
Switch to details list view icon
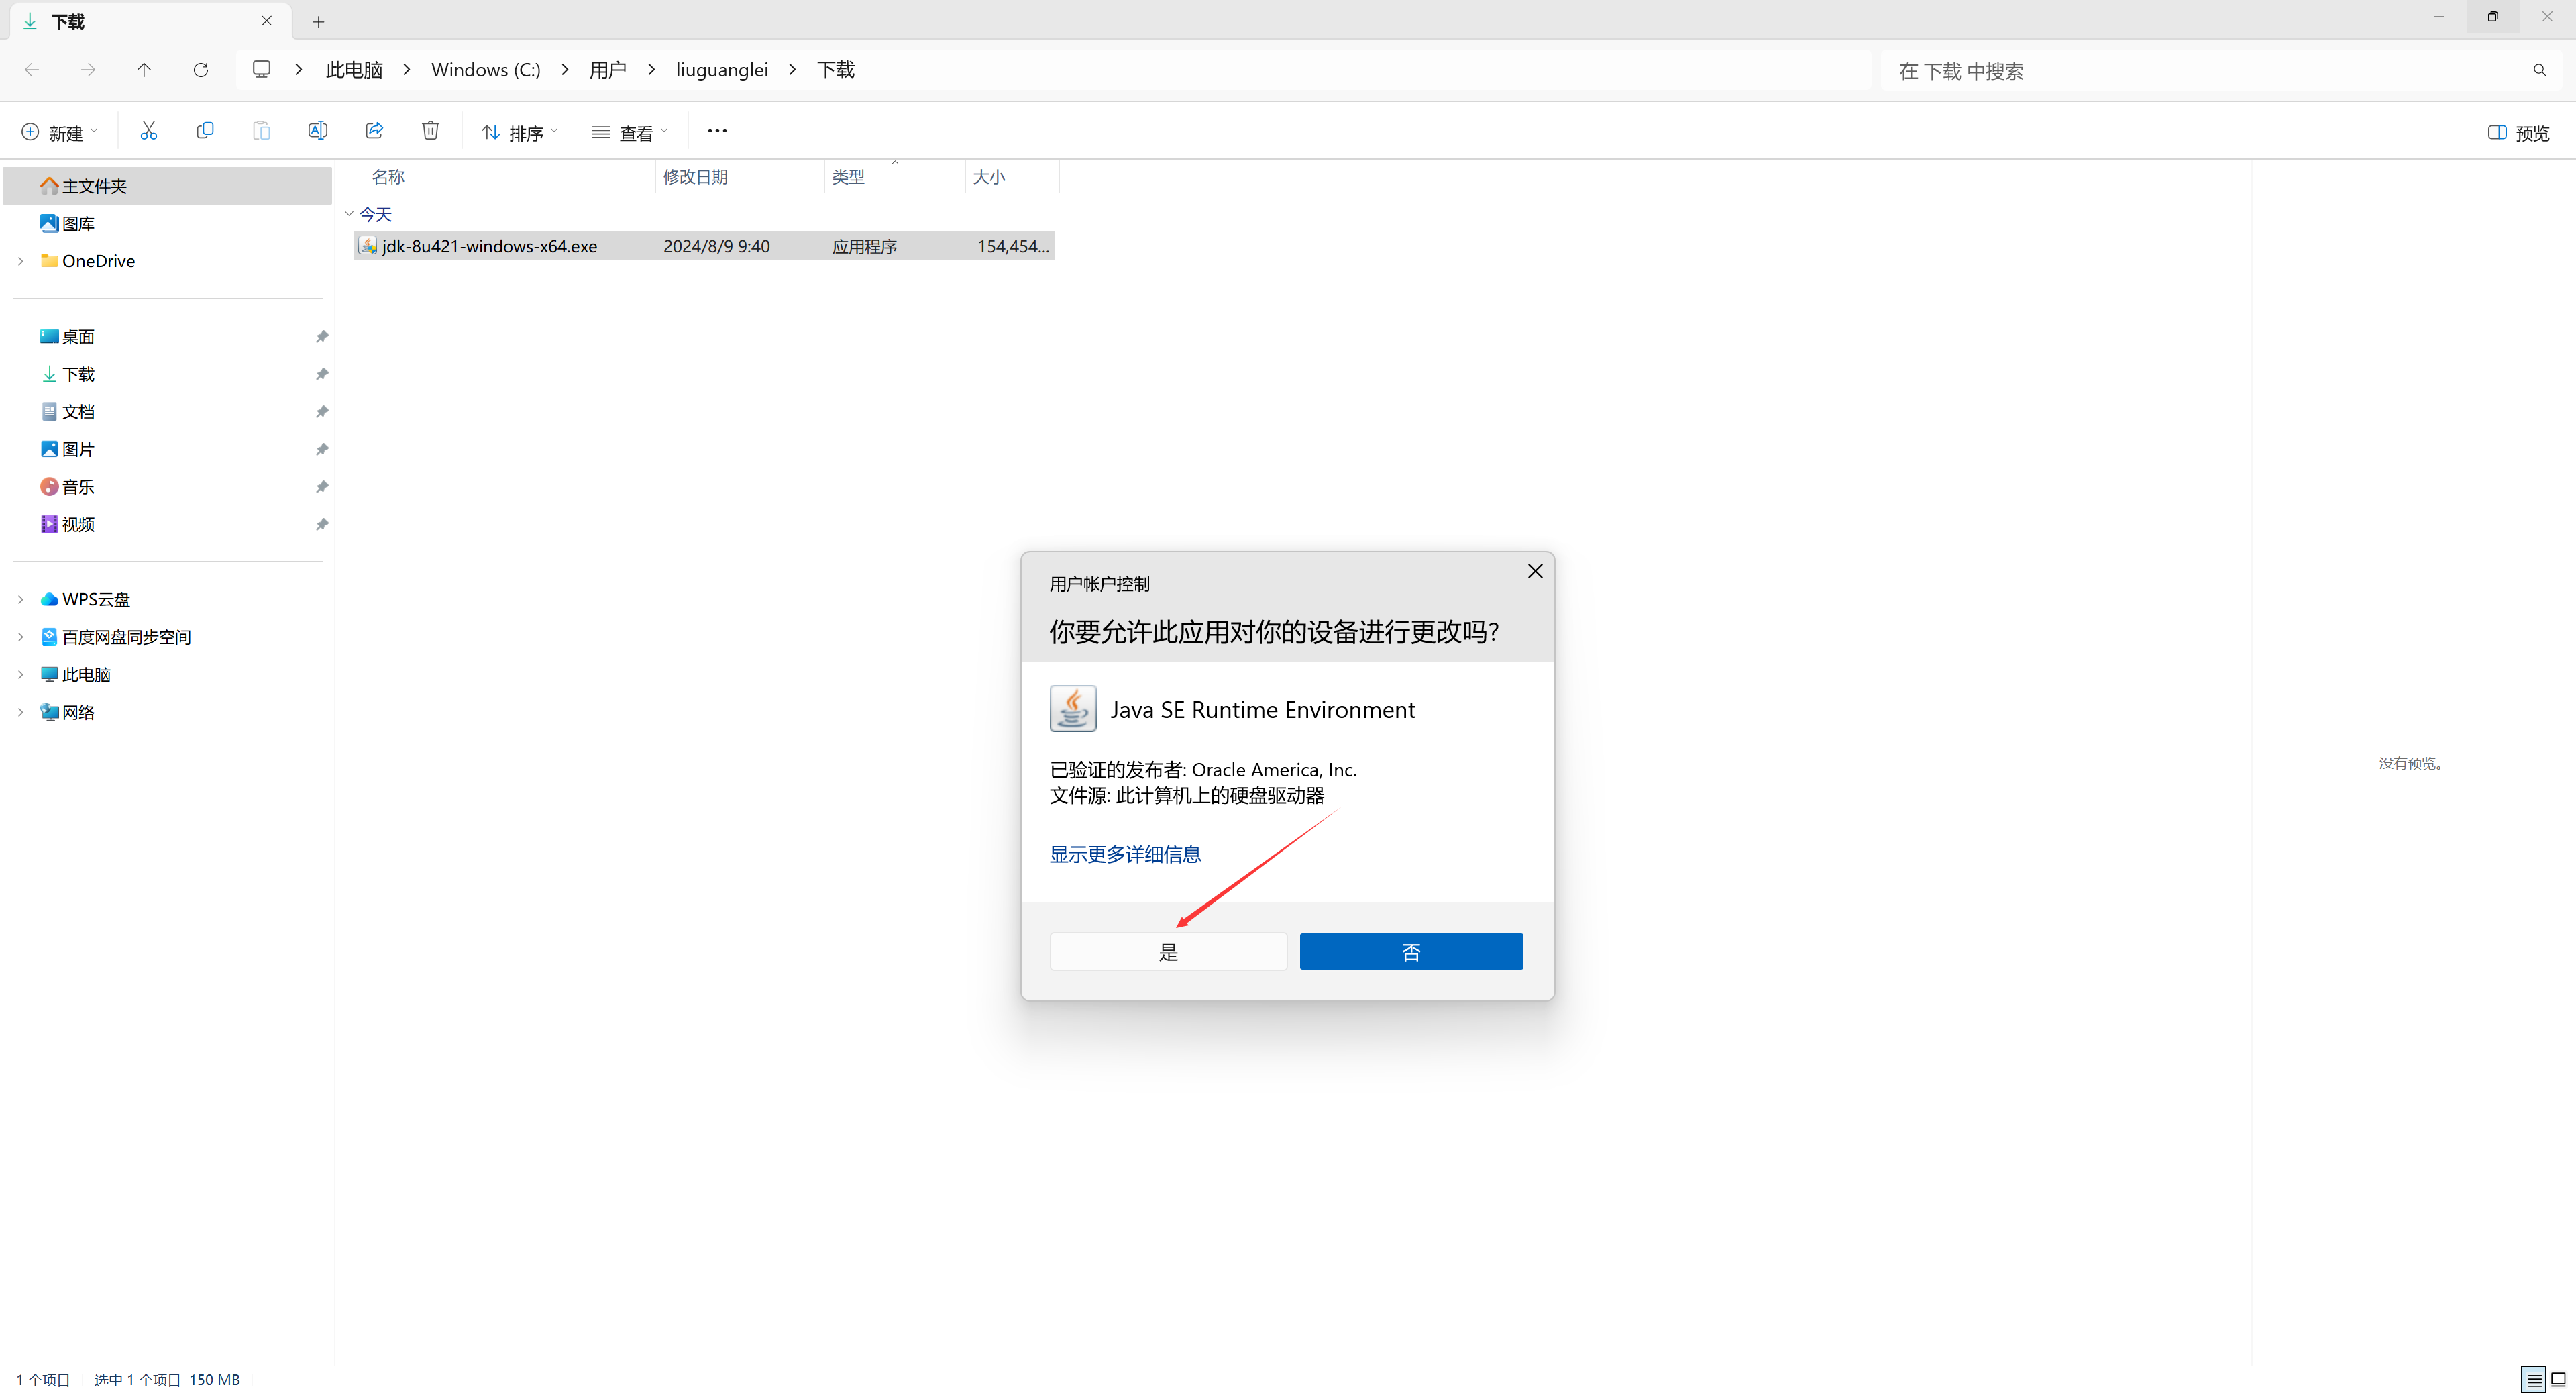[x=2533, y=1380]
